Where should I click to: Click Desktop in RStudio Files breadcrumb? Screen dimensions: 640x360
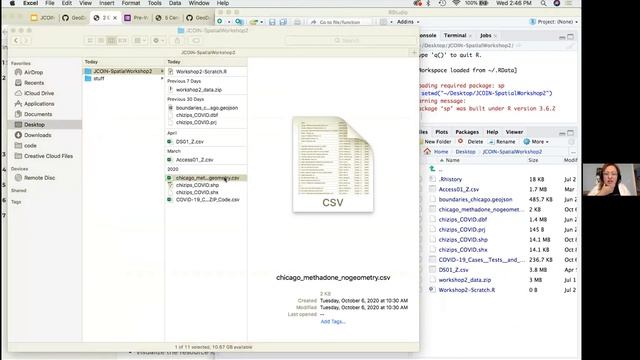point(465,151)
